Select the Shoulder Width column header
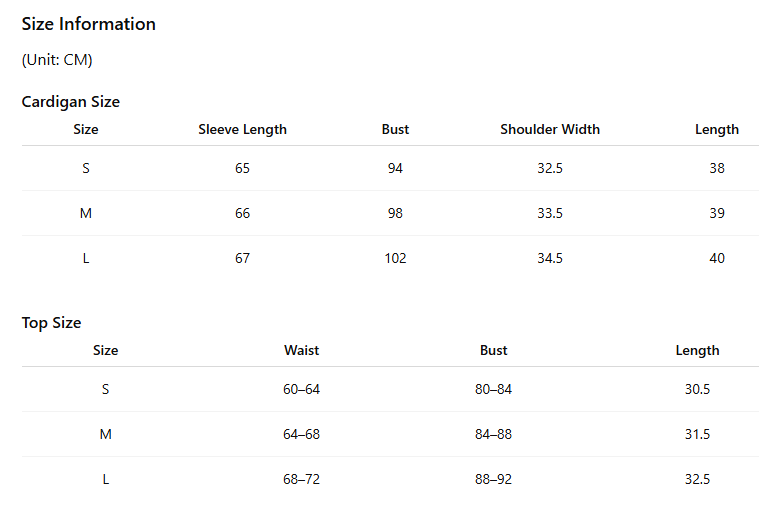The height and width of the screenshot is (521, 759). coord(550,129)
